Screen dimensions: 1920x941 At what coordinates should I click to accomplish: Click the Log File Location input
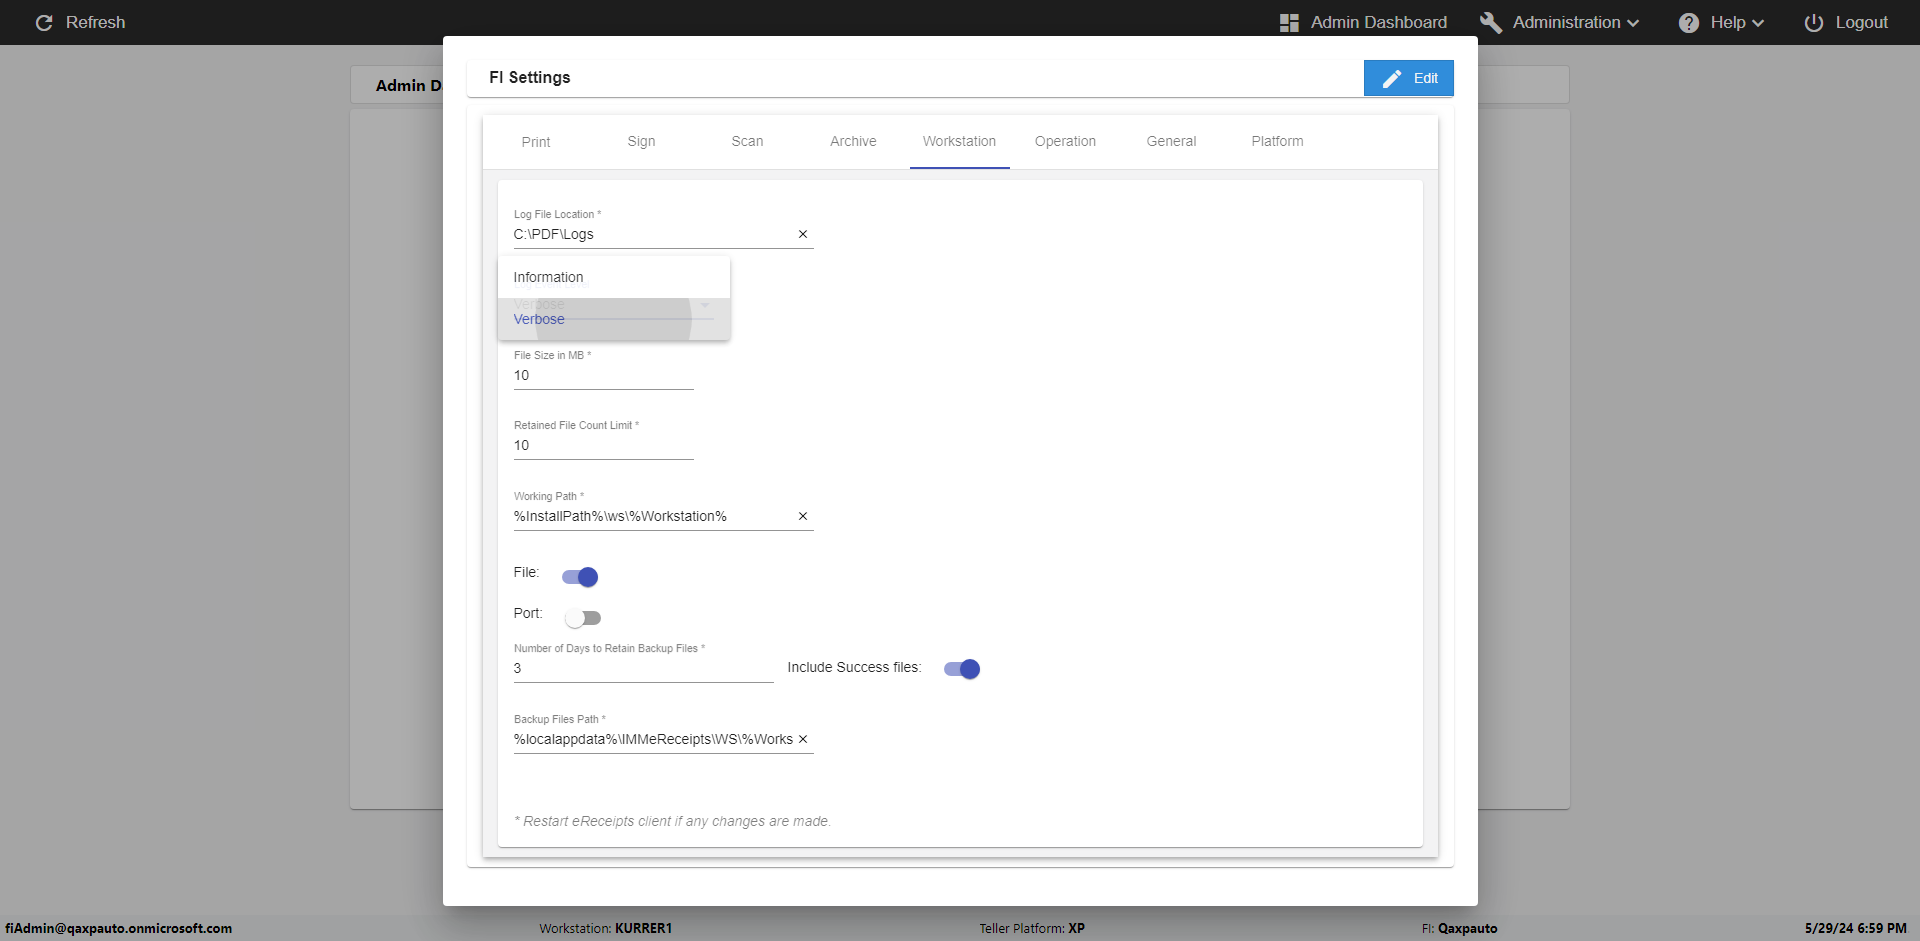(653, 234)
